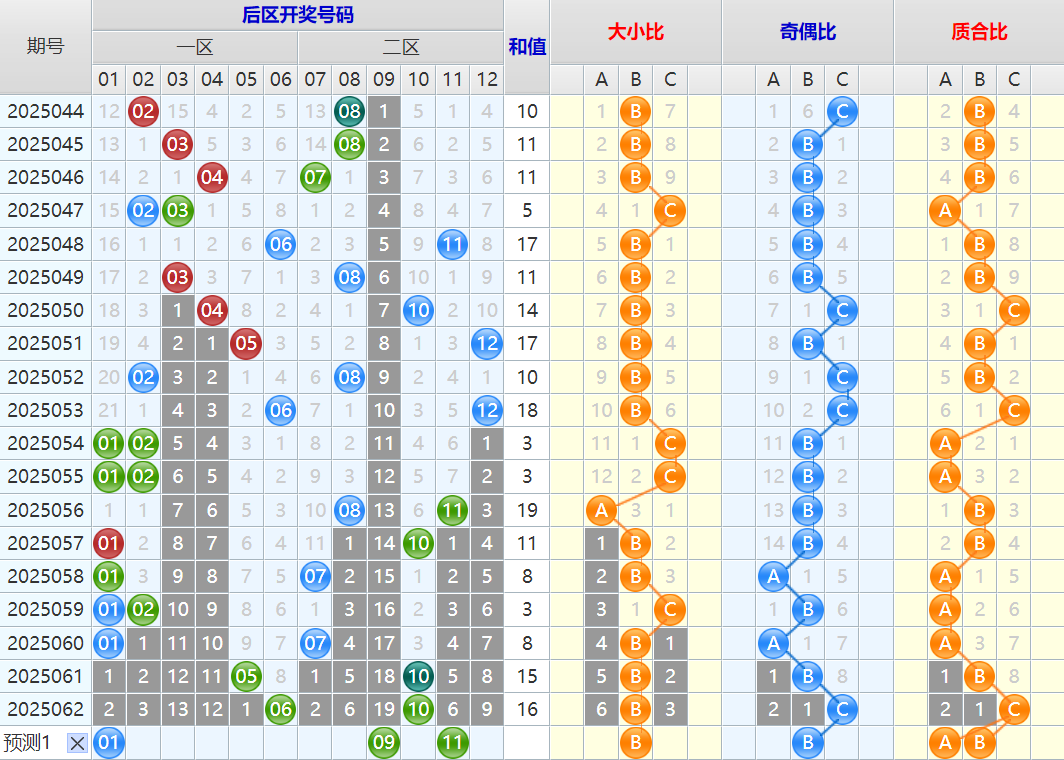This screenshot has height=760, width=1064.
Task: Click 和值 value 5 in row 2025047
Action: coord(527,211)
